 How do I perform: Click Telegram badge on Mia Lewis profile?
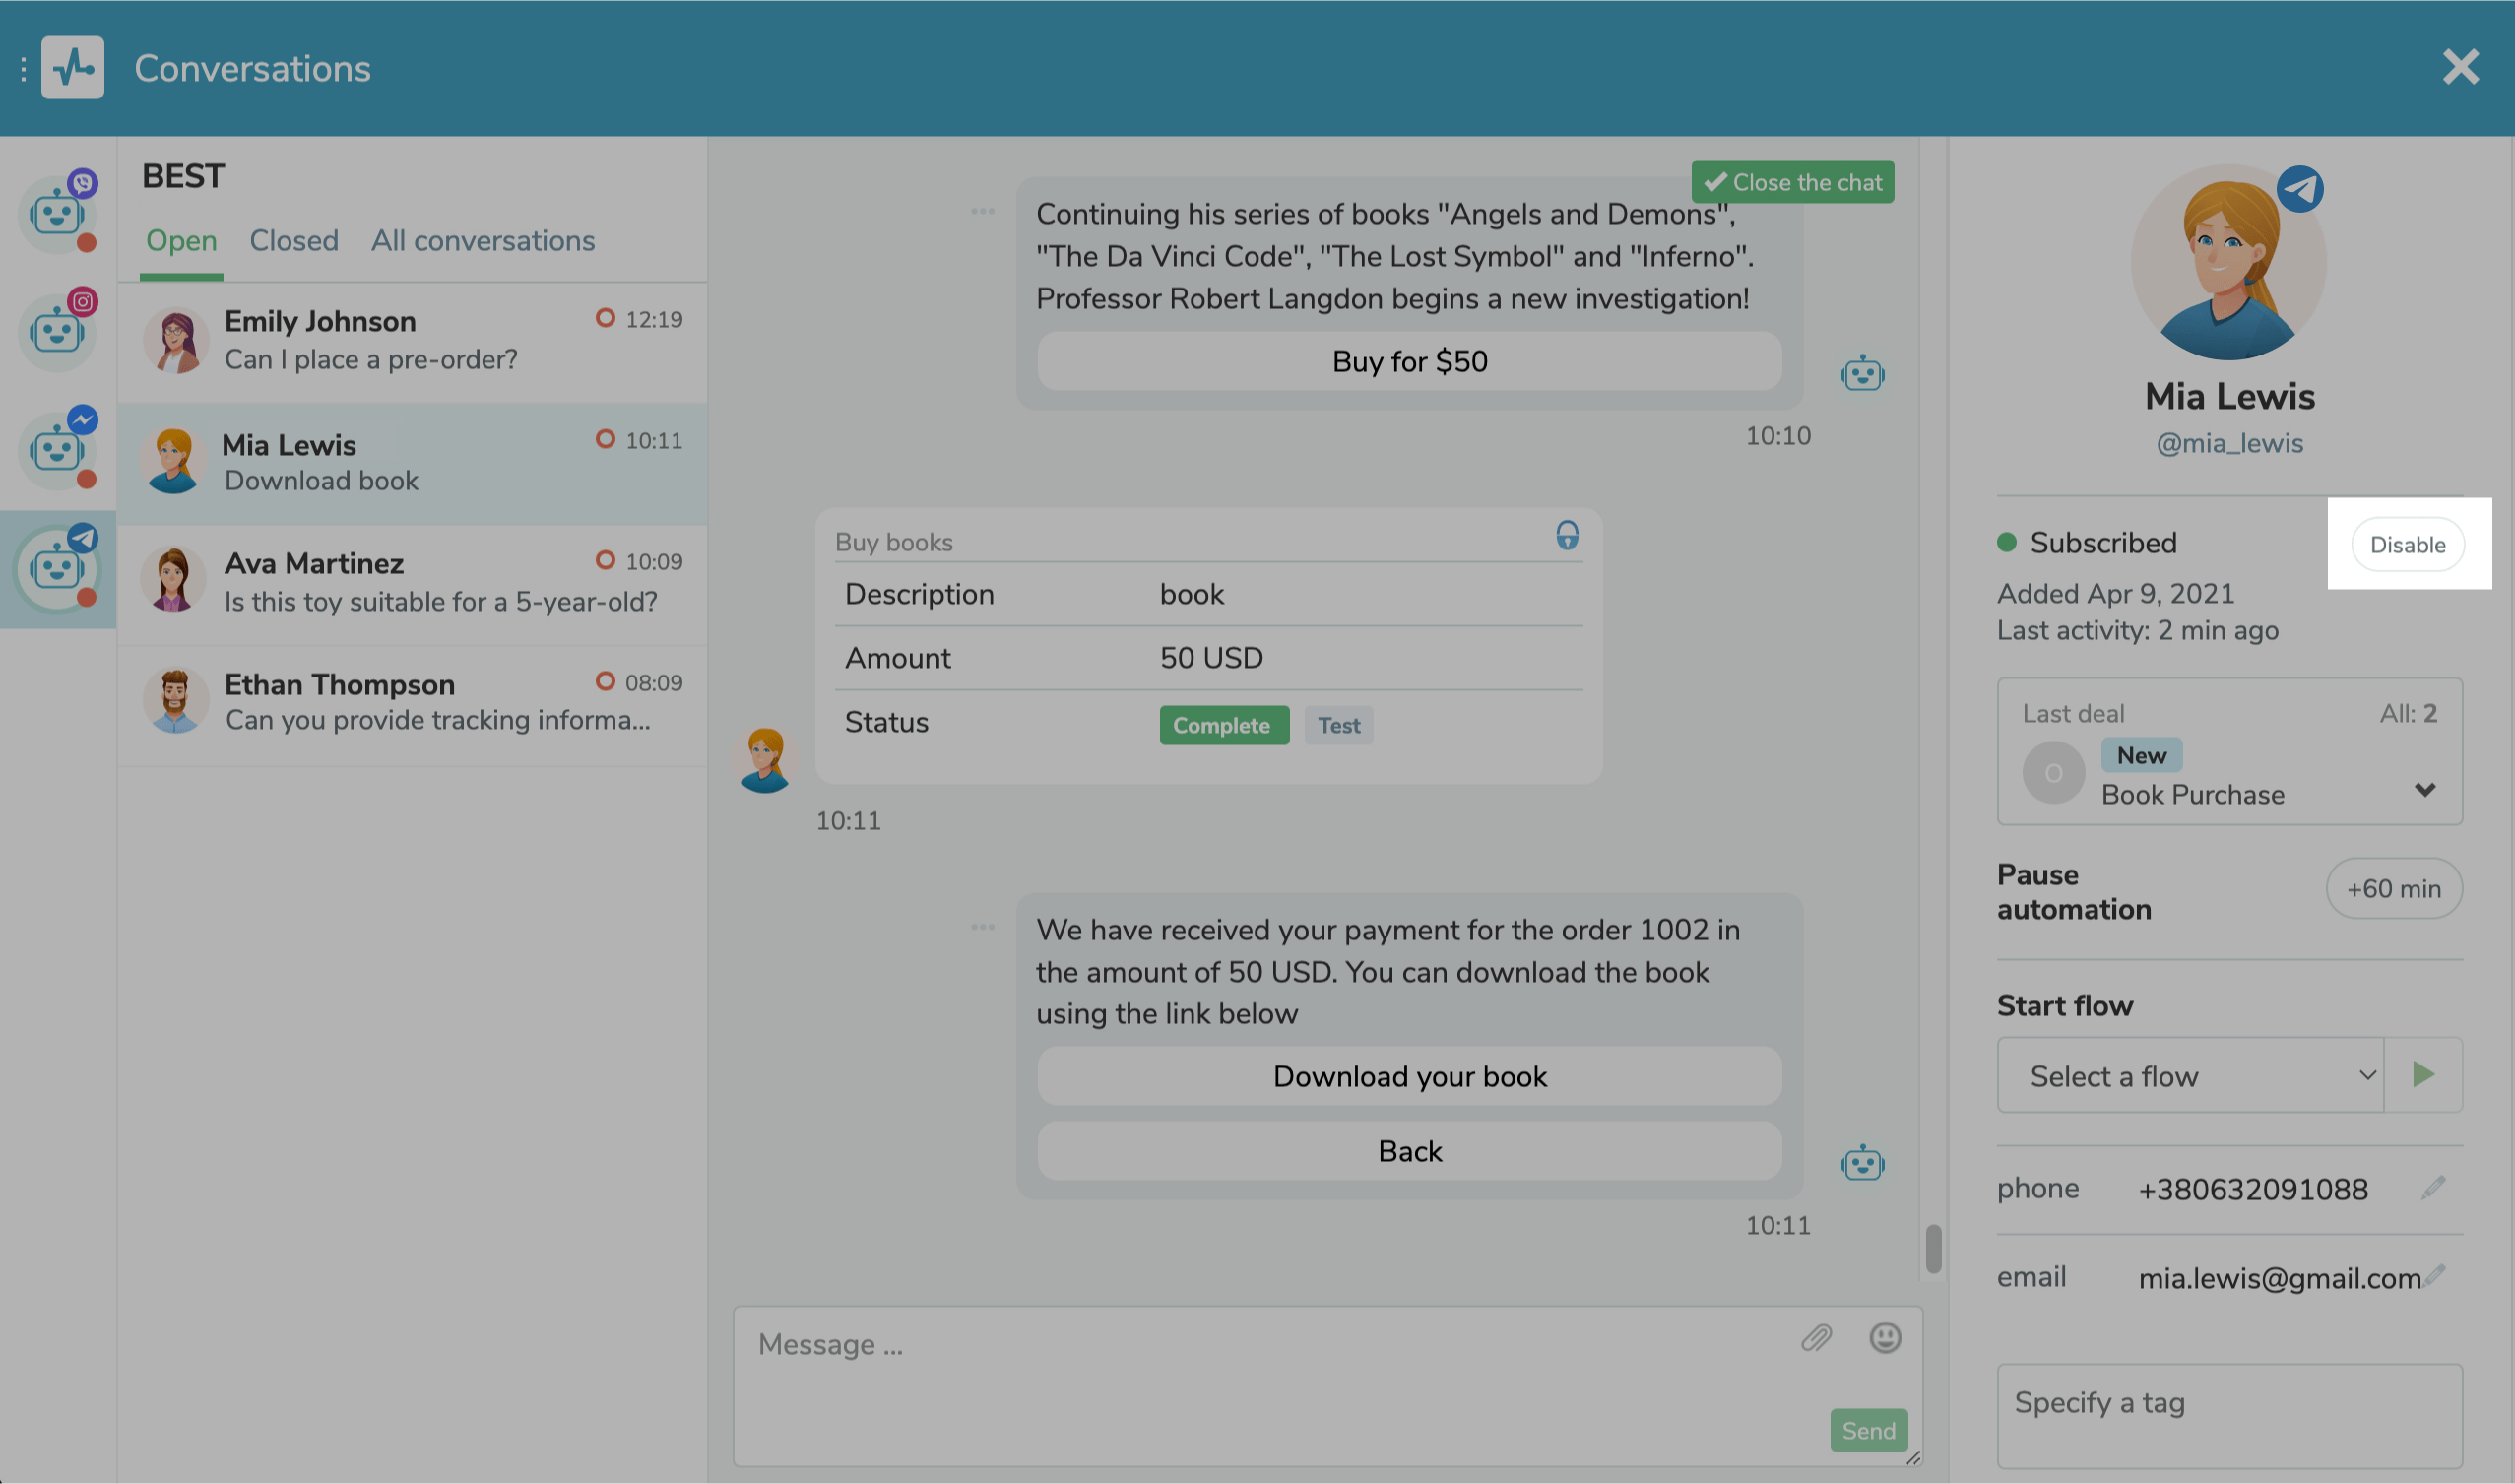(x=2300, y=189)
